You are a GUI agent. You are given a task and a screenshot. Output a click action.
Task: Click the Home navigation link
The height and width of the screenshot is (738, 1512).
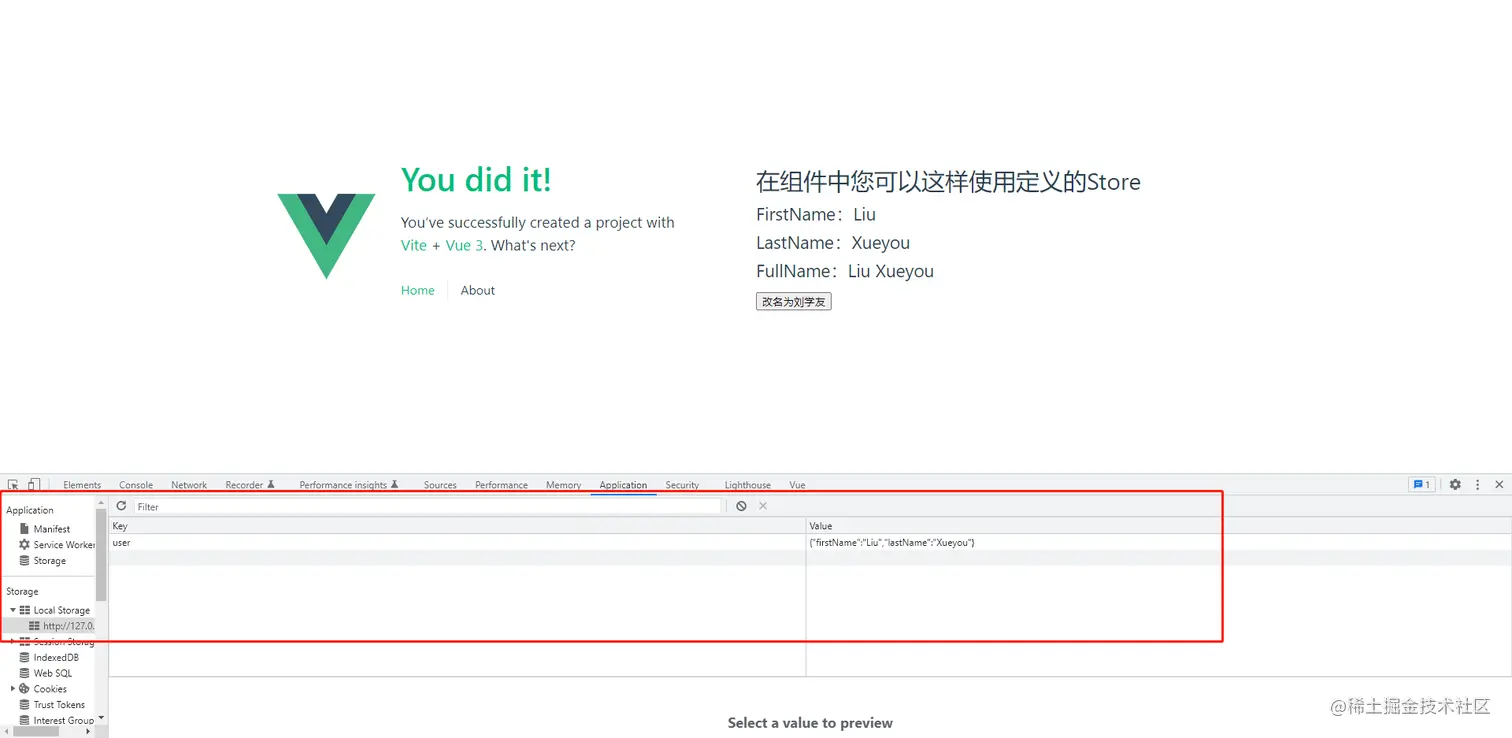pos(418,290)
